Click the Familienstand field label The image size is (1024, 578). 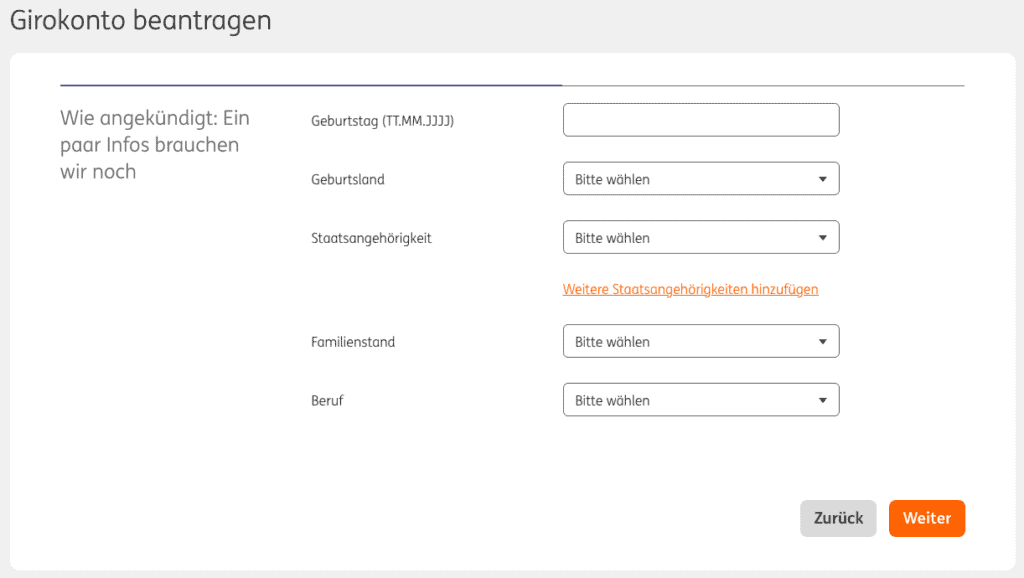353,342
